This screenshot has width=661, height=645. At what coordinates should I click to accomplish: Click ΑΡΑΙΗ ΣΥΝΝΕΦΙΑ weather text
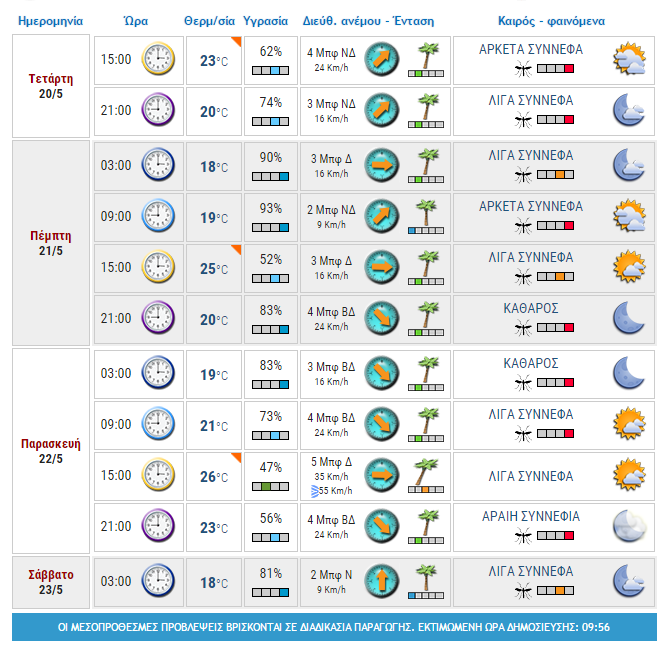[x=531, y=516]
